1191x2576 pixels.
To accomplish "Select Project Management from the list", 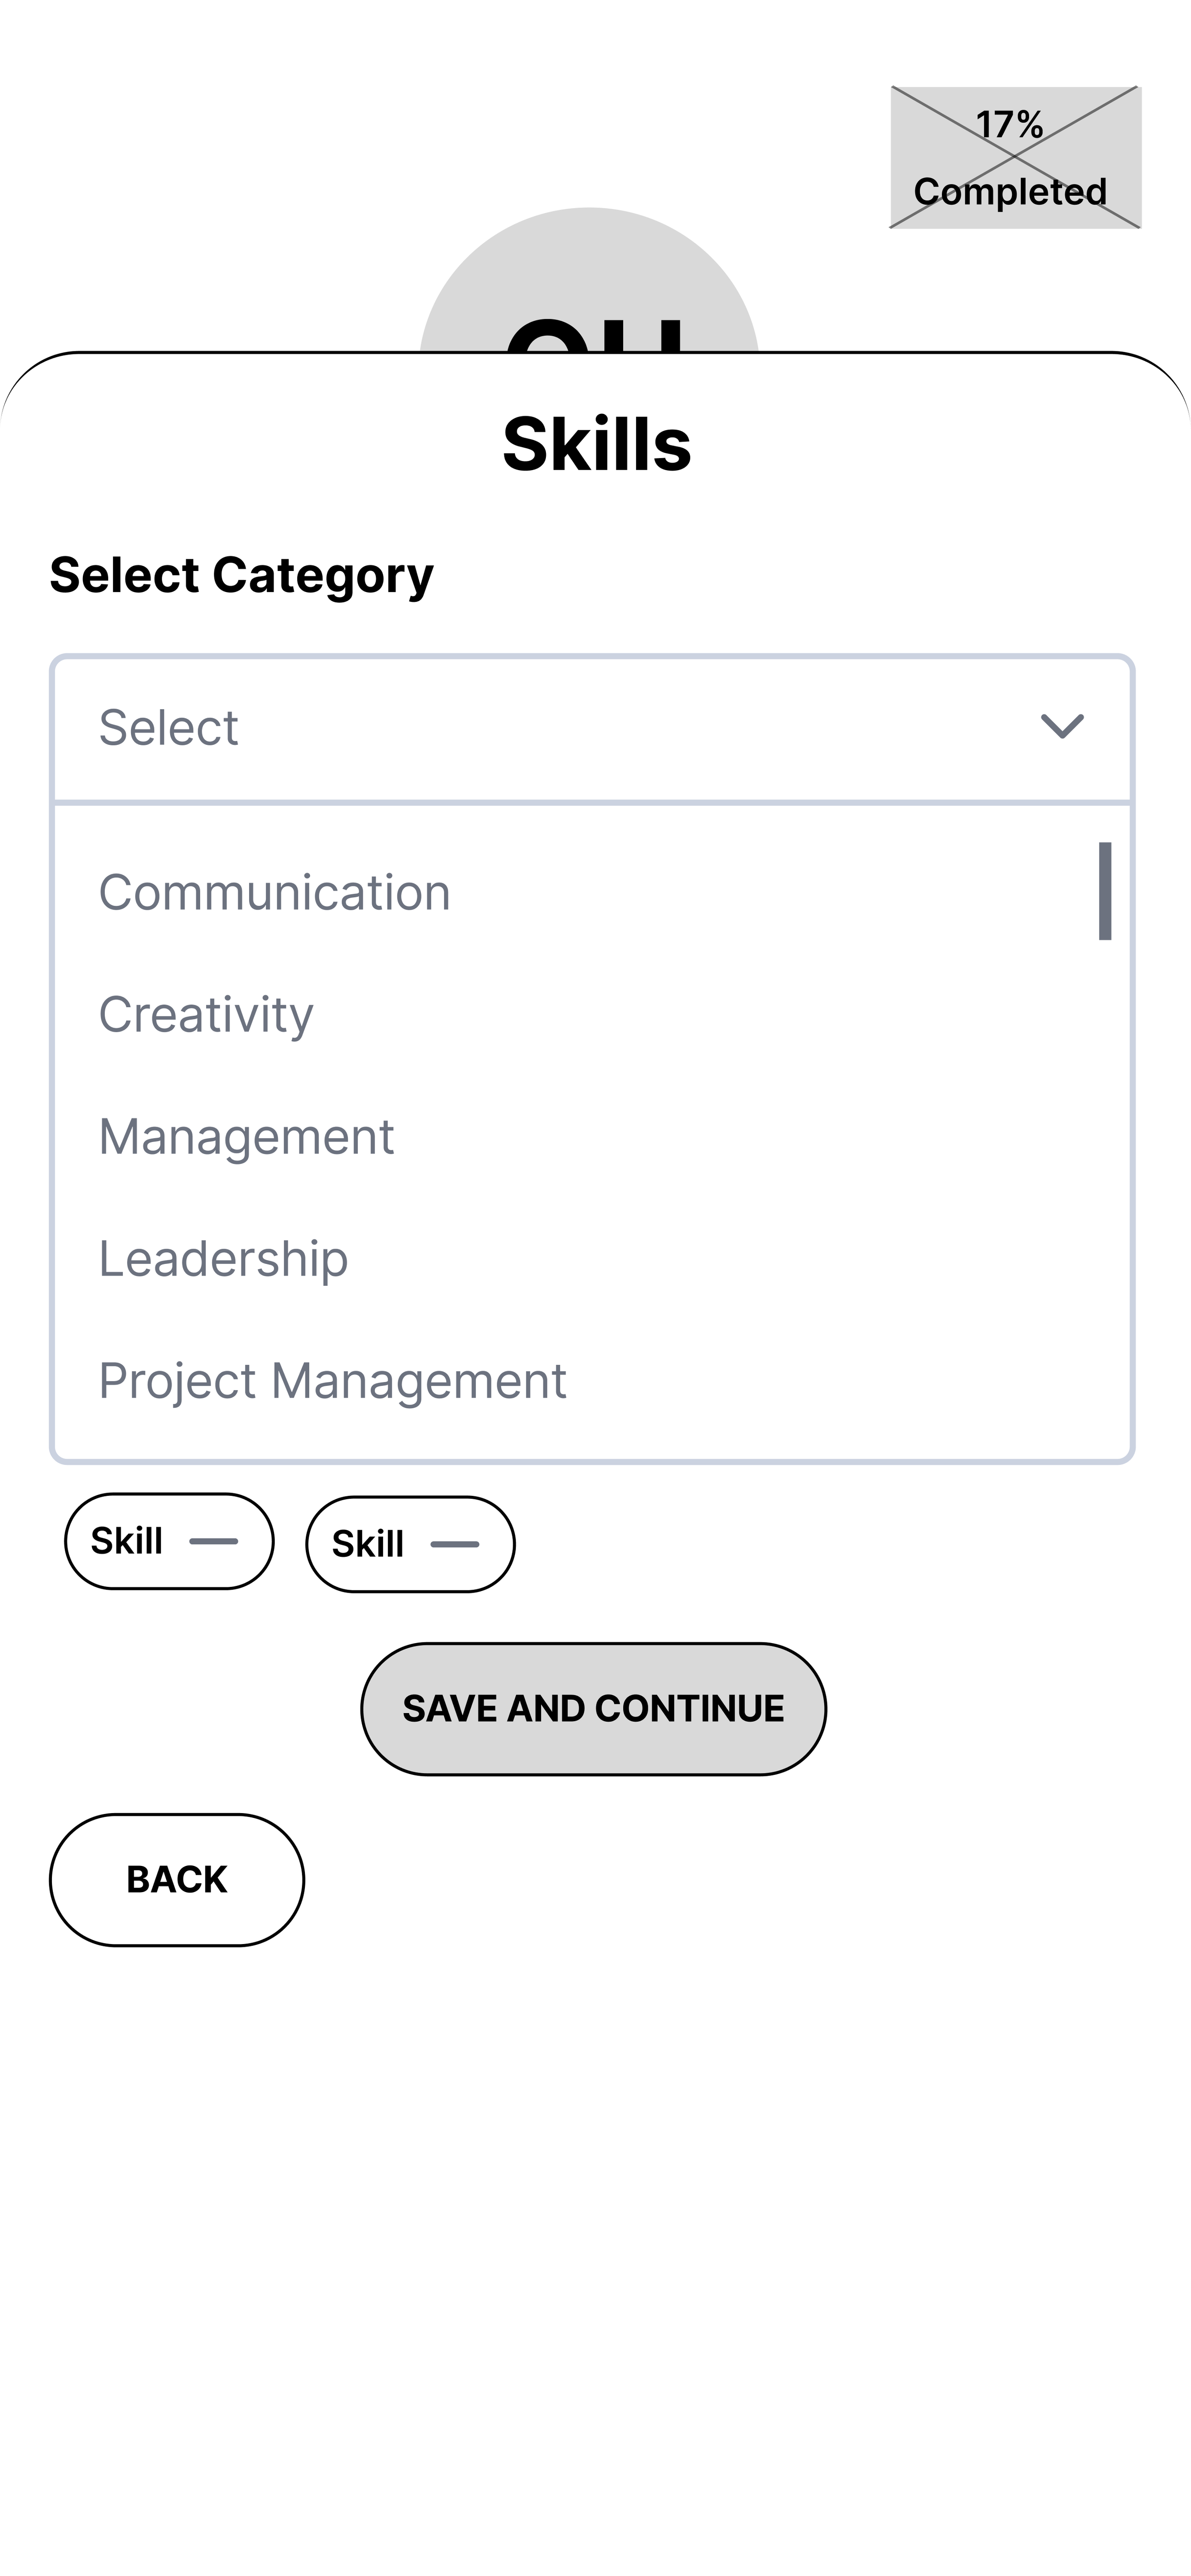I will click(332, 1381).
